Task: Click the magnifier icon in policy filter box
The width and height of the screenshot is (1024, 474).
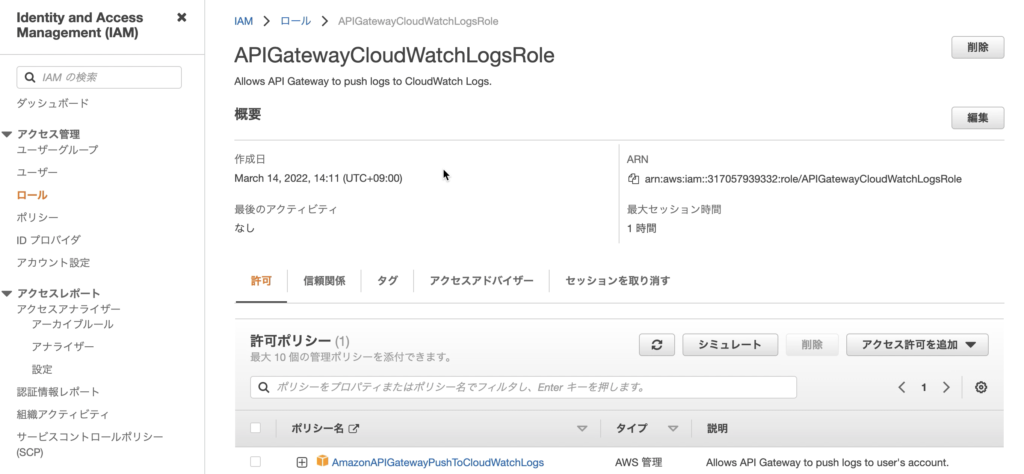Action: click(264, 387)
